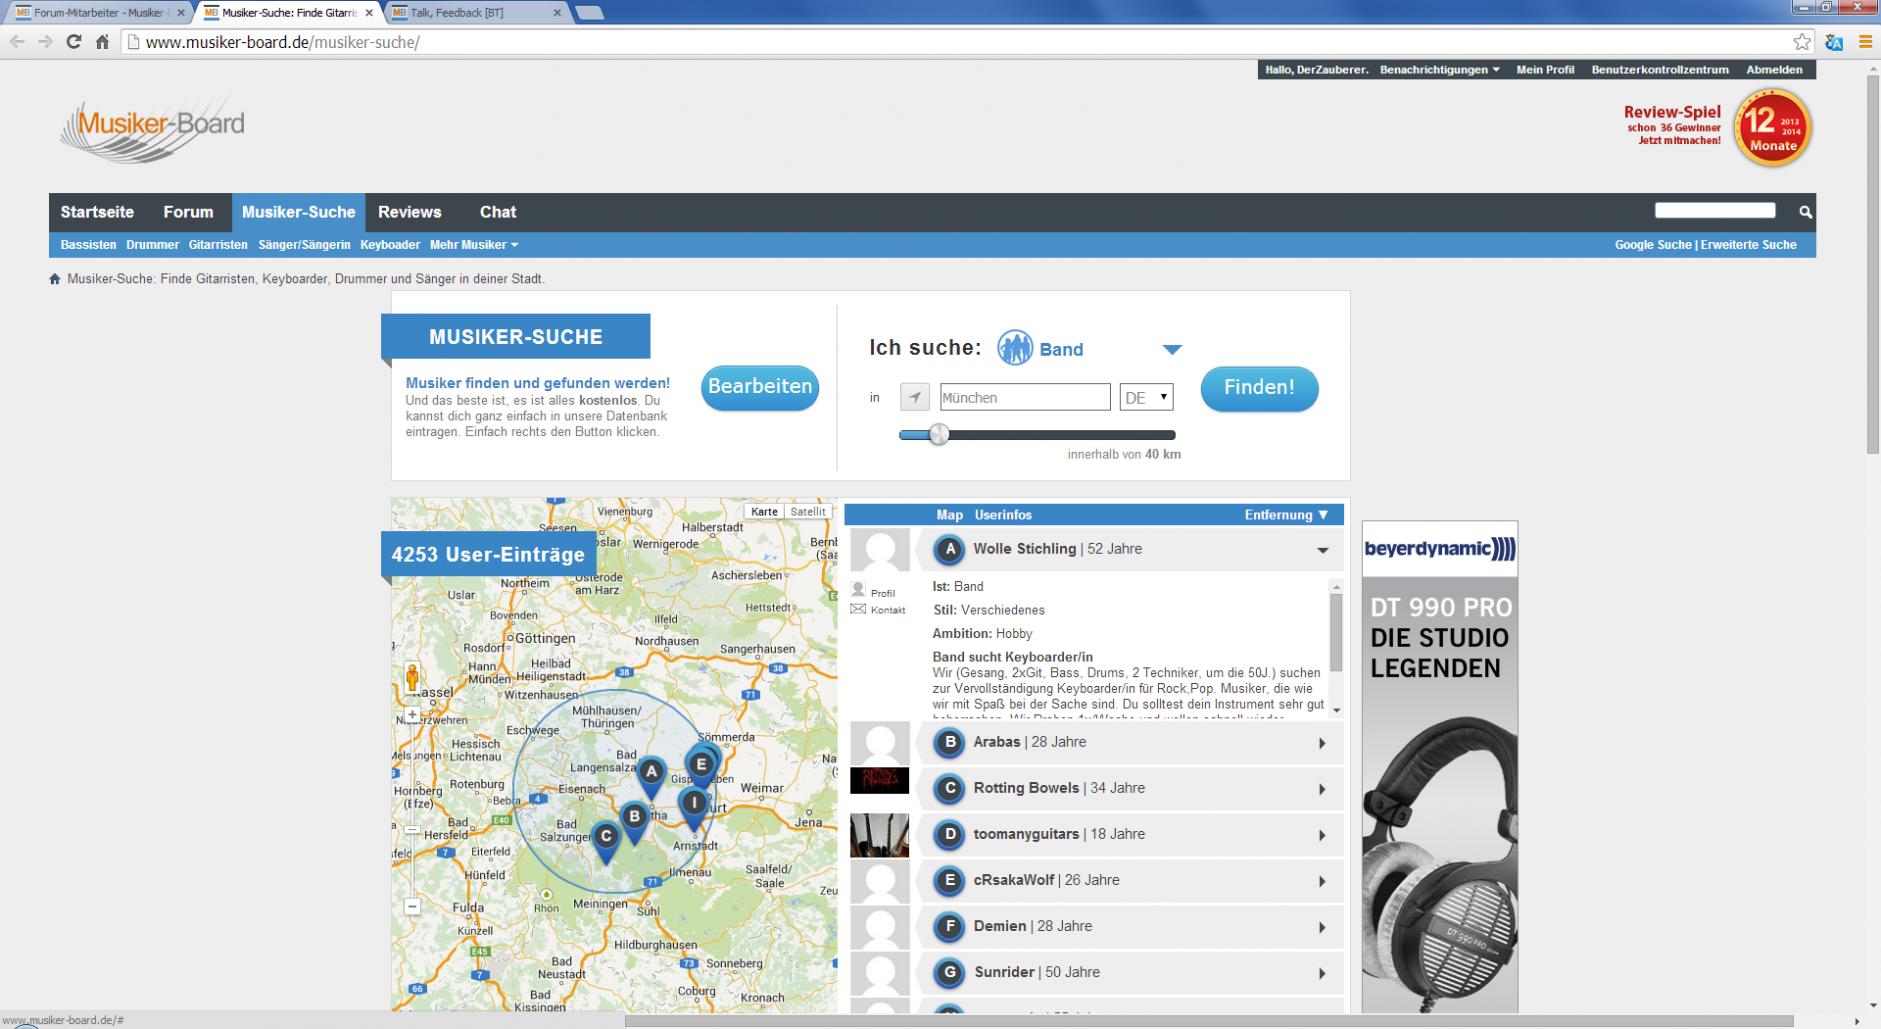Open the Gitarristen link
Image resolution: width=1881 pixels, height=1029 pixels.
218,245
